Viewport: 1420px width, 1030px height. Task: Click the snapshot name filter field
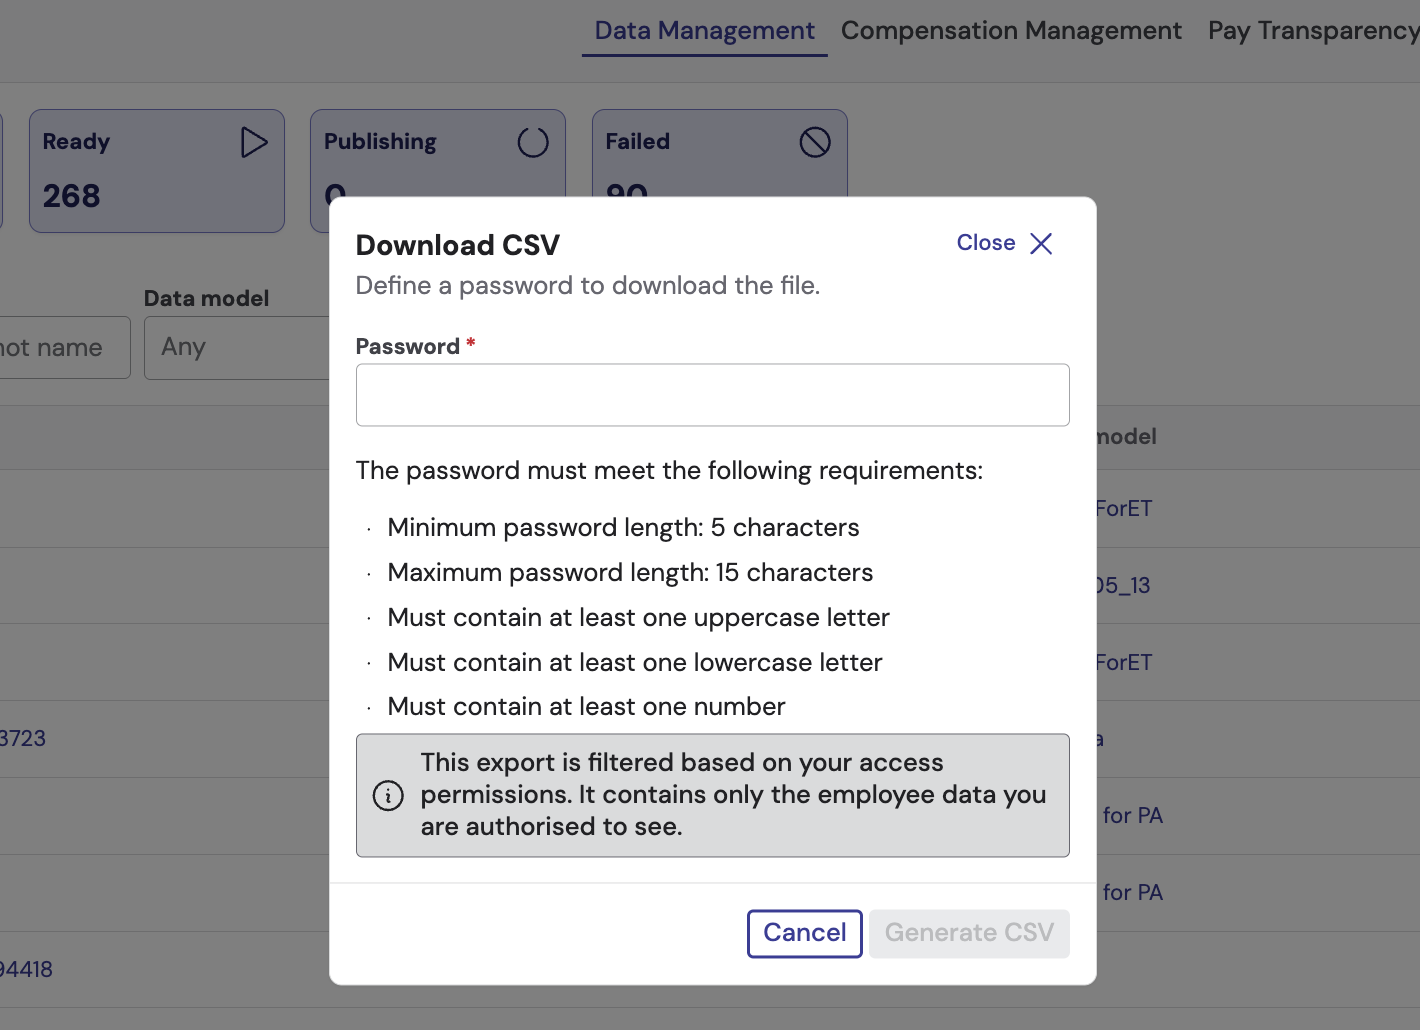(60, 347)
